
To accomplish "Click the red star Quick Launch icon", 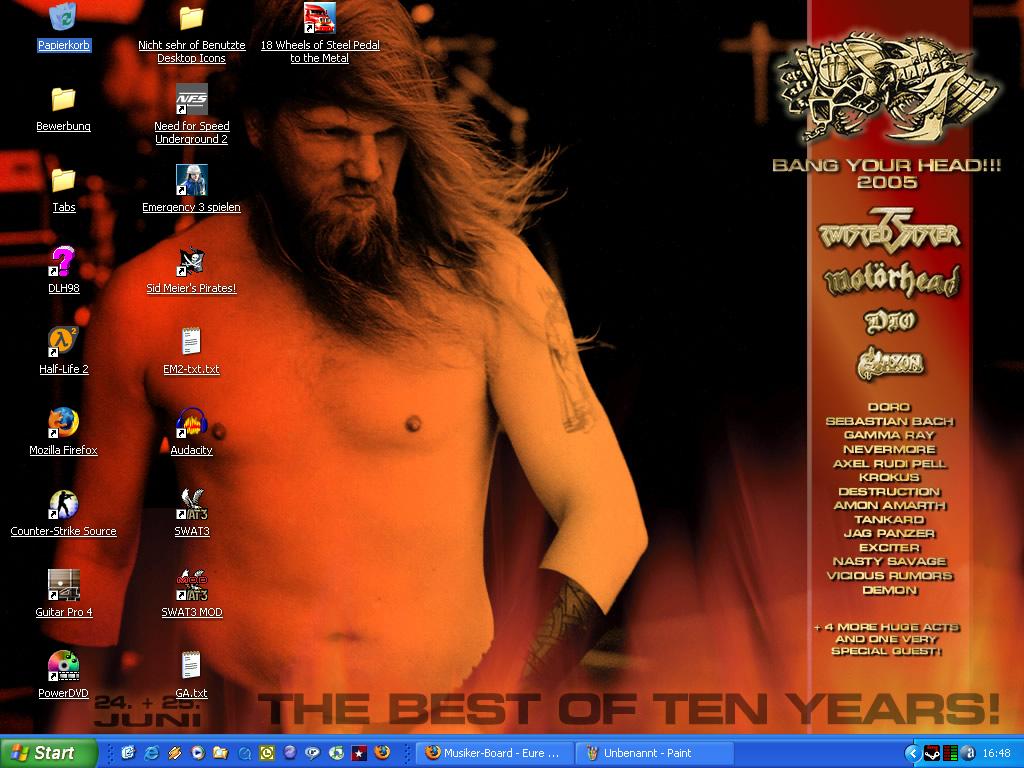I will [x=359, y=753].
